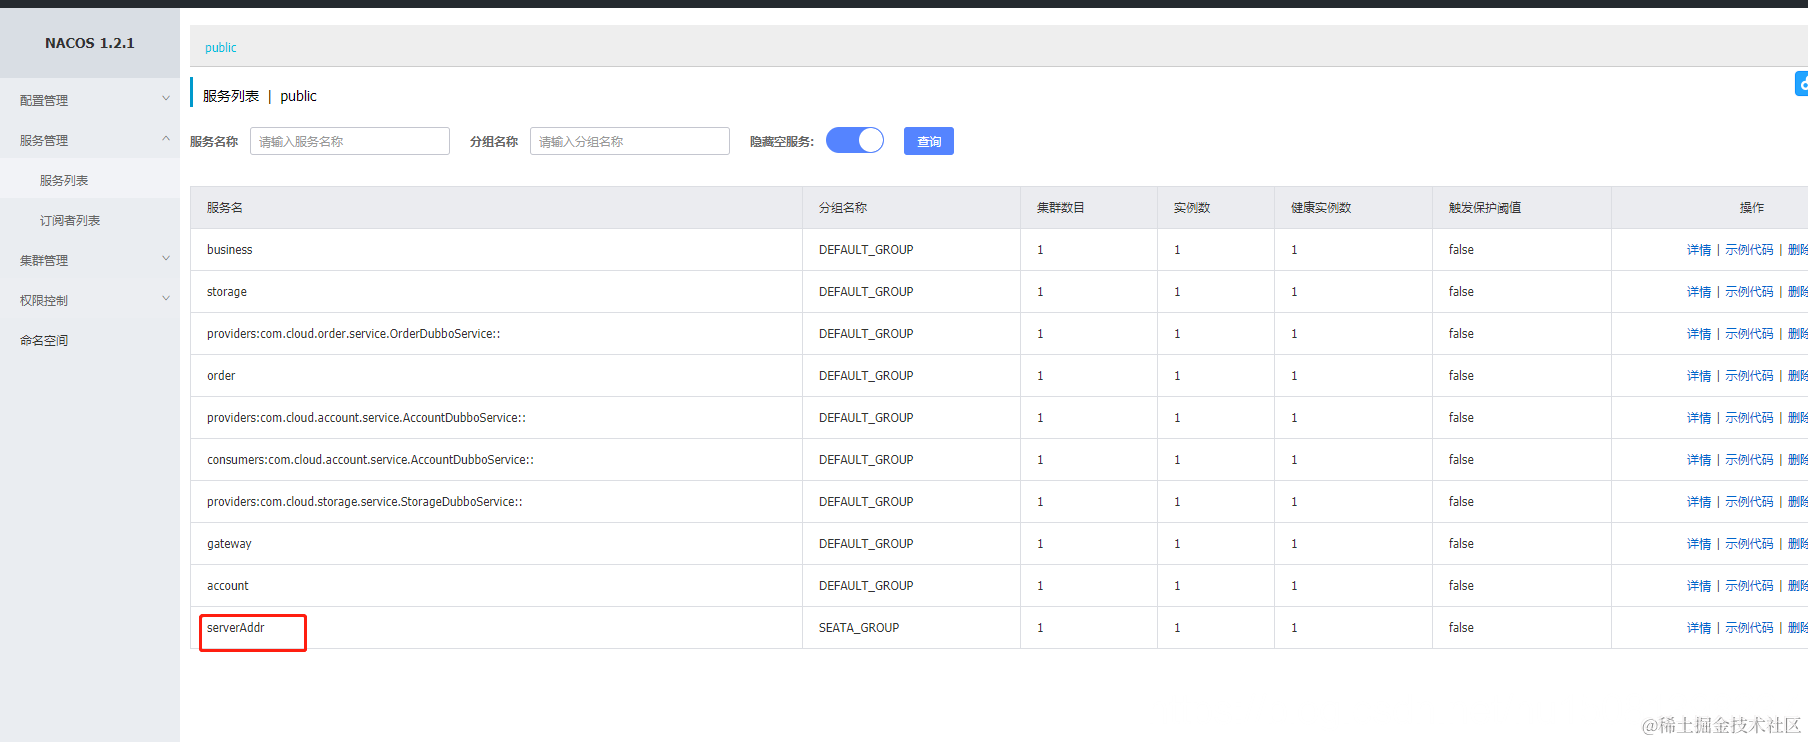The width and height of the screenshot is (1808, 742).
Task: Collapse the 服务管理 menu chevron
Action: [166, 138]
